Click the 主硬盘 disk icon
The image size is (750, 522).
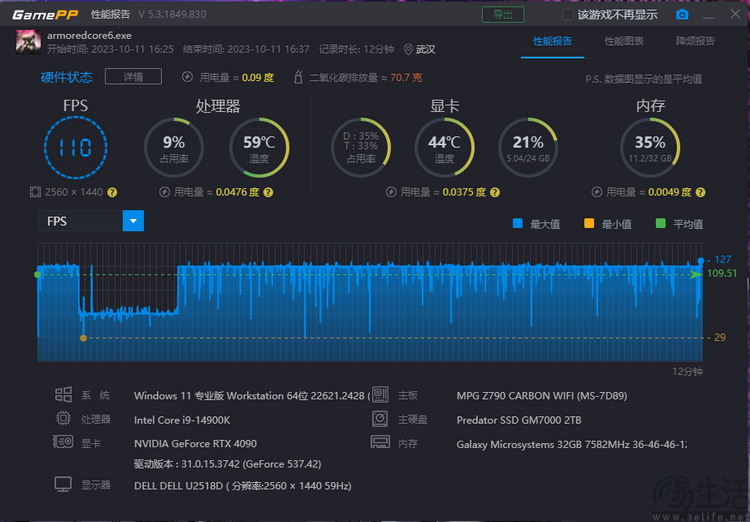(x=380, y=419)
